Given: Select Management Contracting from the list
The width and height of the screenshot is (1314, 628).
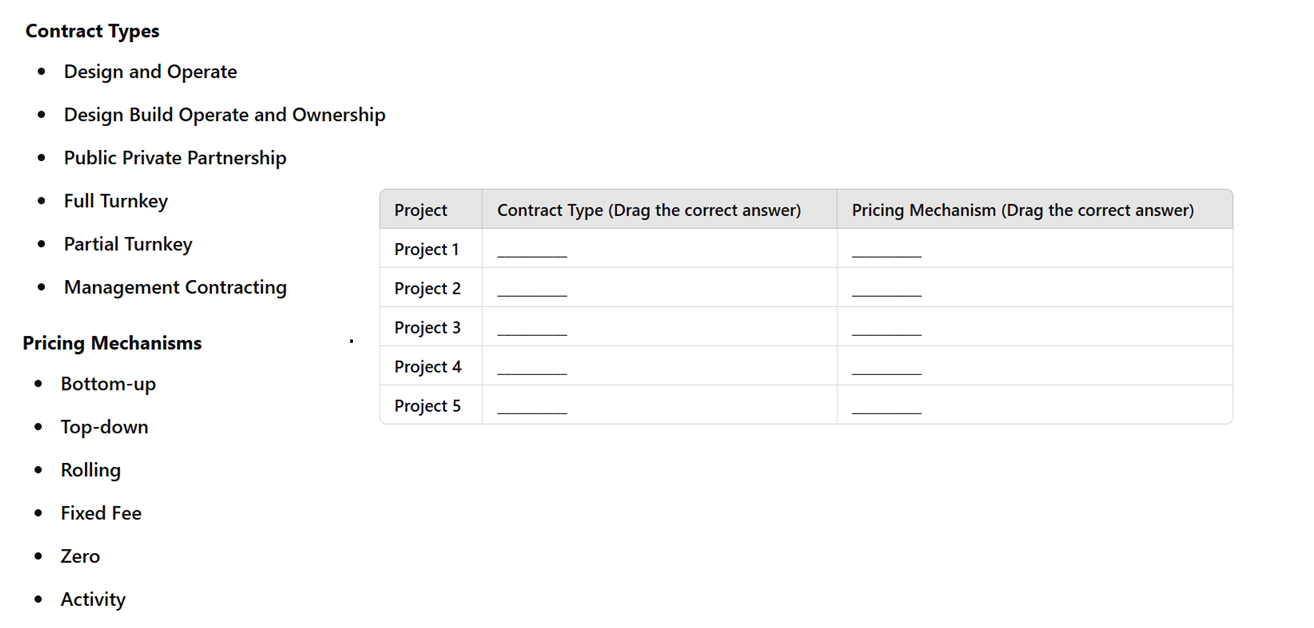Looking at the screenshot, I should click(175, 287).
